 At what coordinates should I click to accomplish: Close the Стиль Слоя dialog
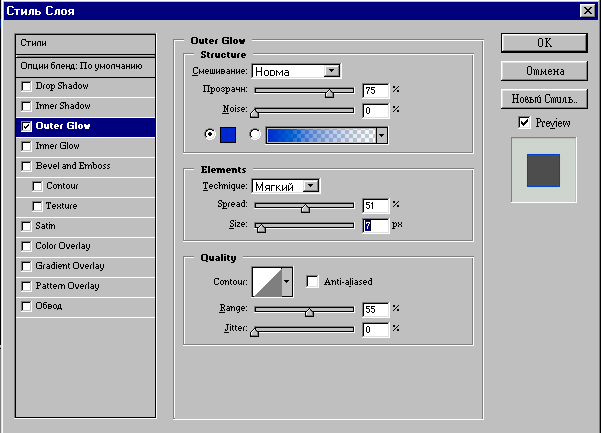point(588,10)
